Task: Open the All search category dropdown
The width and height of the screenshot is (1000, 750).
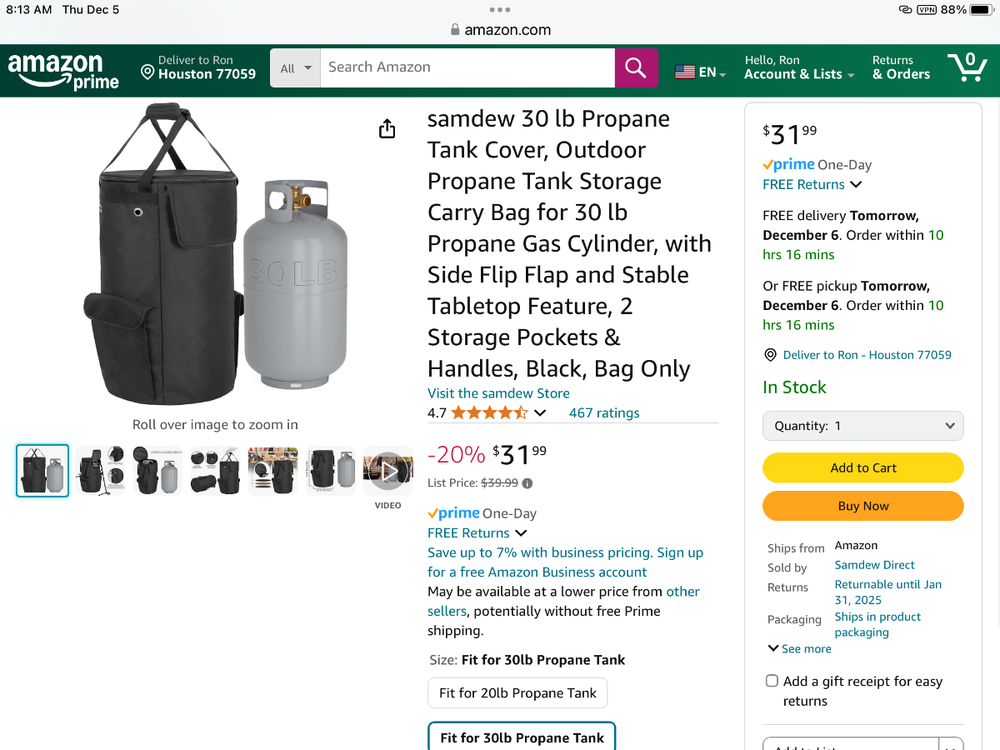Action: [295, 68]
